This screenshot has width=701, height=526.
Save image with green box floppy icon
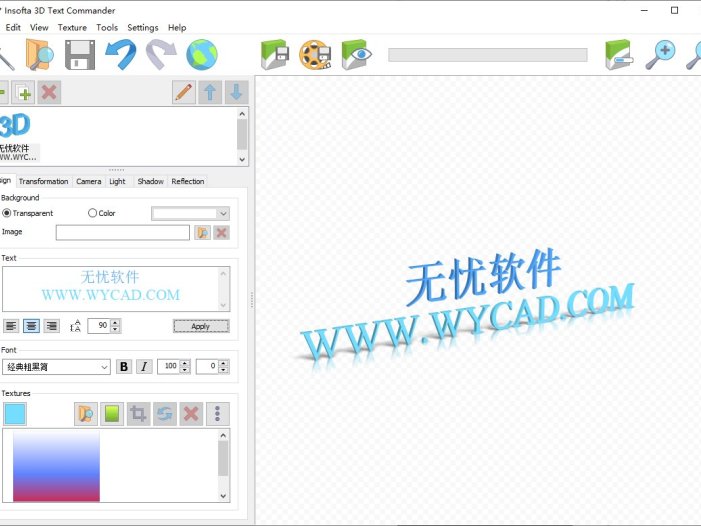[275, 55]
